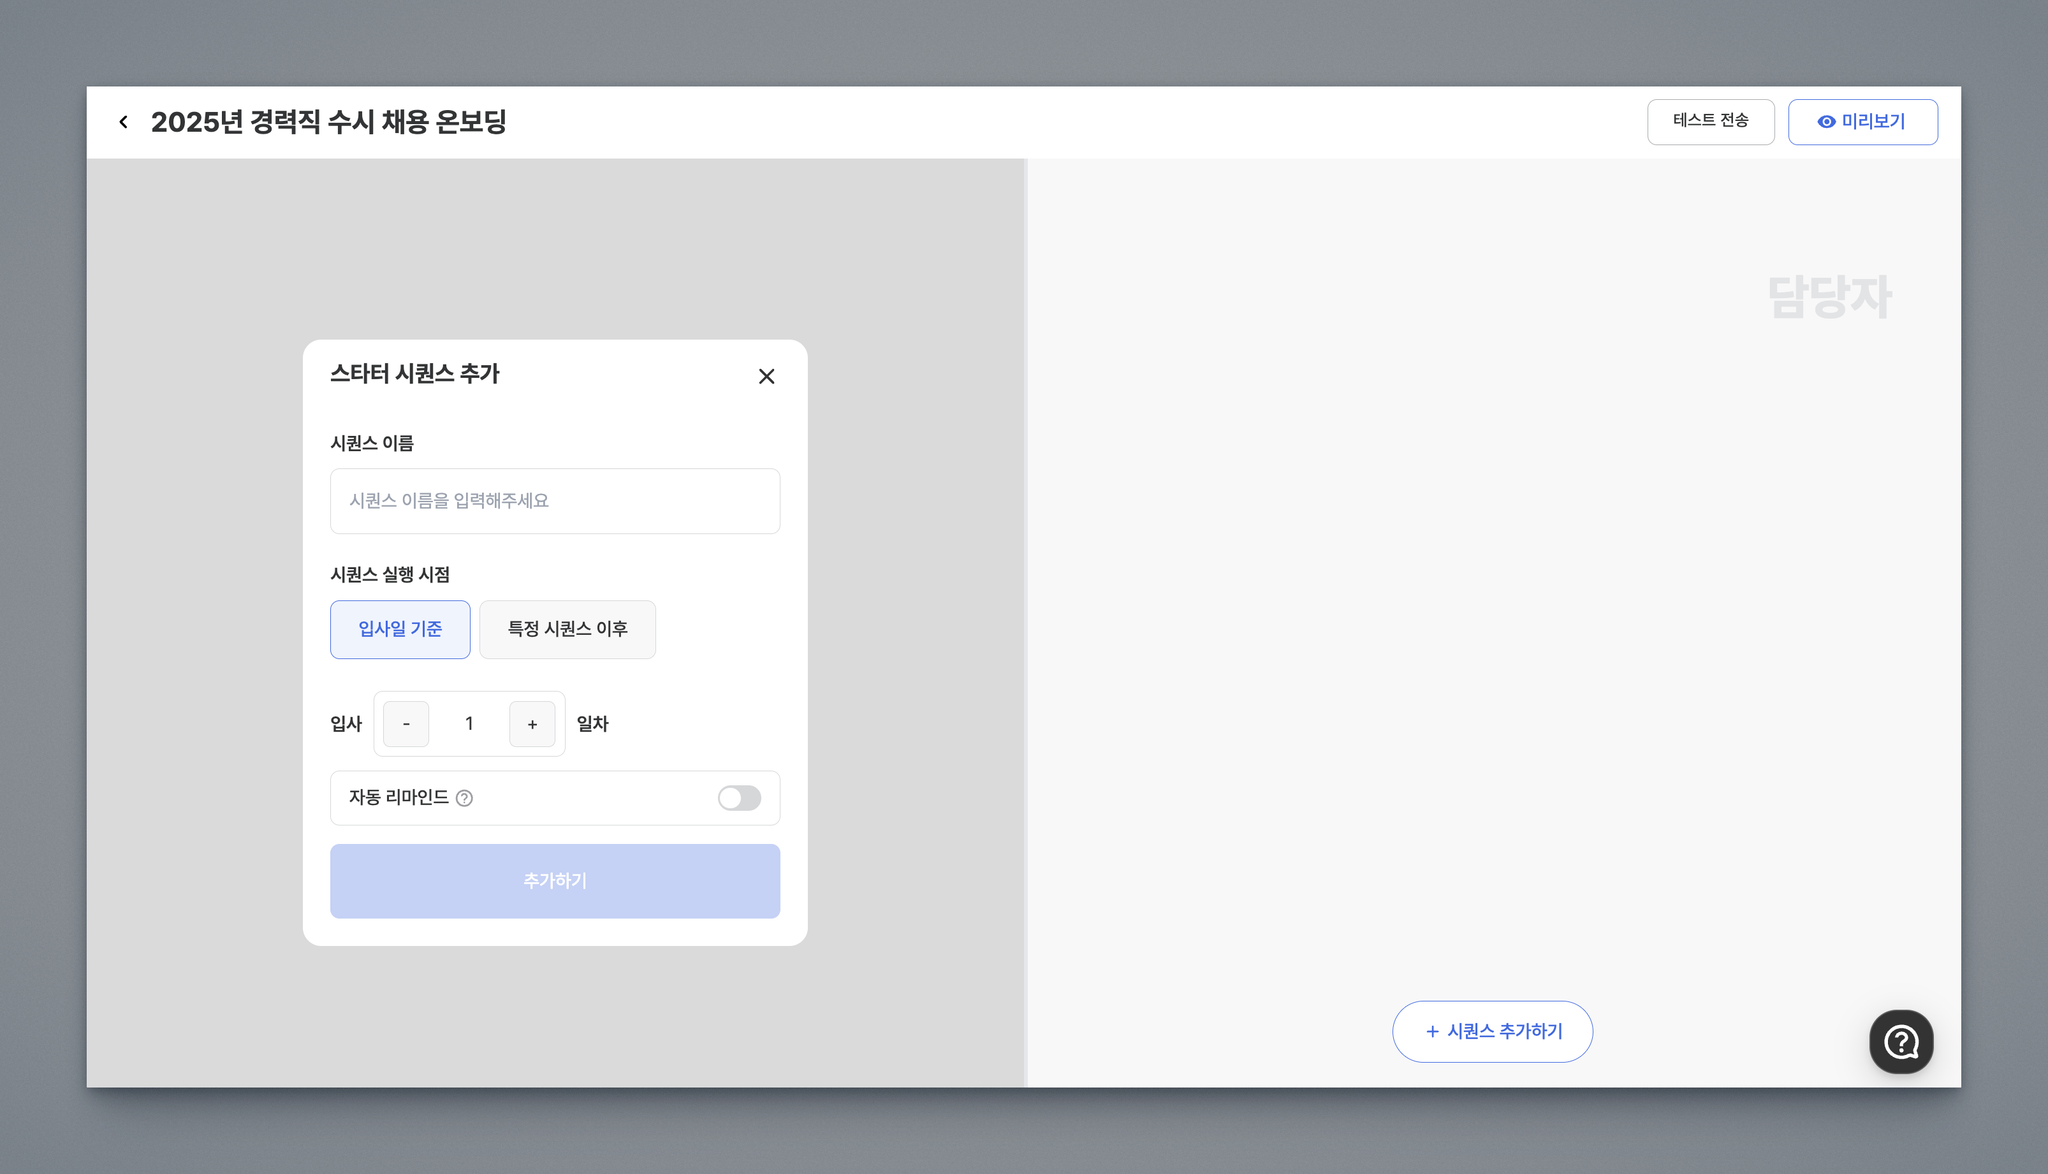Click the 스타터 시퀀스 추가 dialog title

[415, 374]
